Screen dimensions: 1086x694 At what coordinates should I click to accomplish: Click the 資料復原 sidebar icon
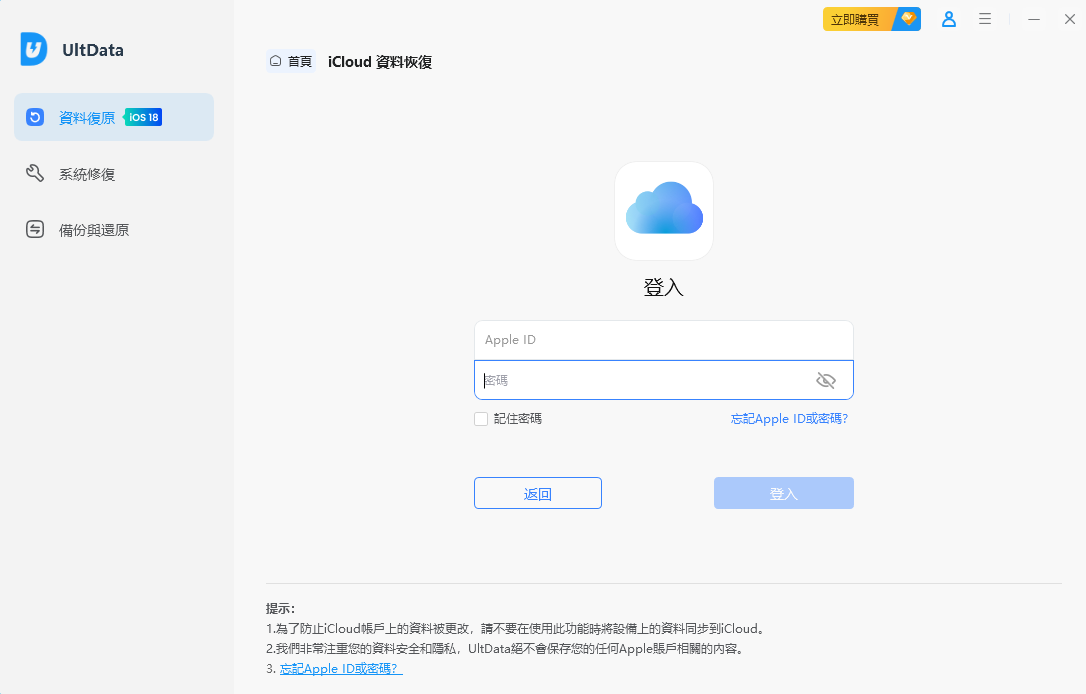pyautogui.click(x=35, y=117)
